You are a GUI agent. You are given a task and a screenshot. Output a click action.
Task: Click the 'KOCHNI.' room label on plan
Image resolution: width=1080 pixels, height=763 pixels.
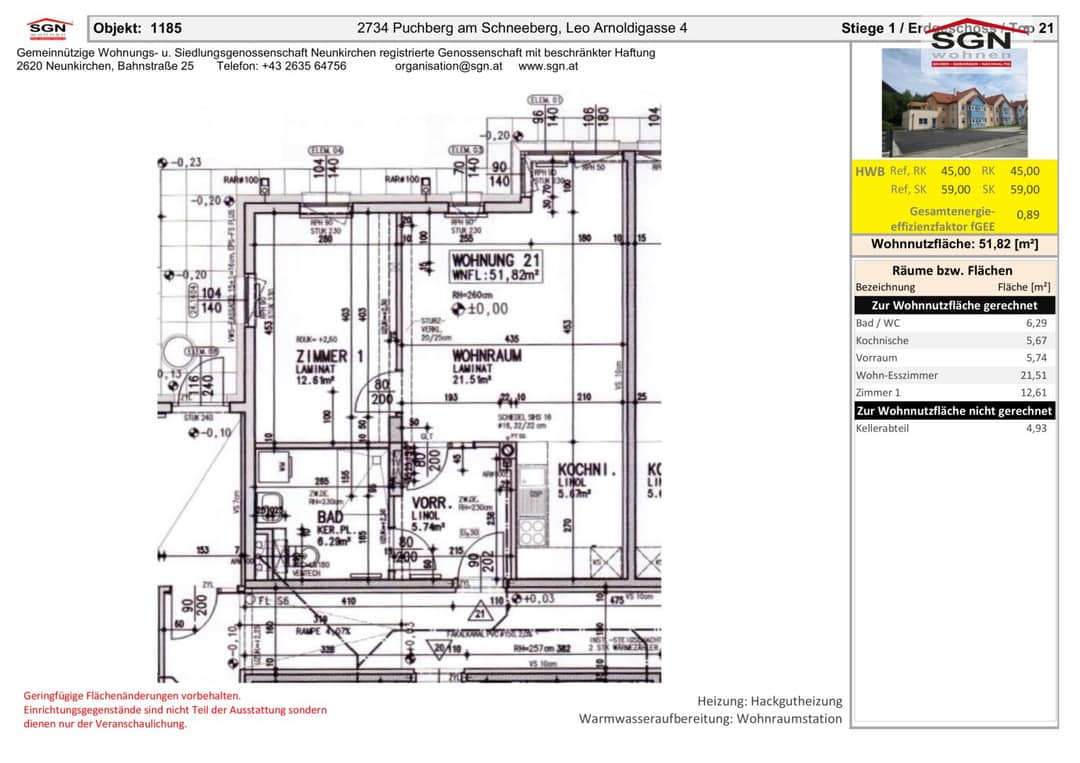585,470
